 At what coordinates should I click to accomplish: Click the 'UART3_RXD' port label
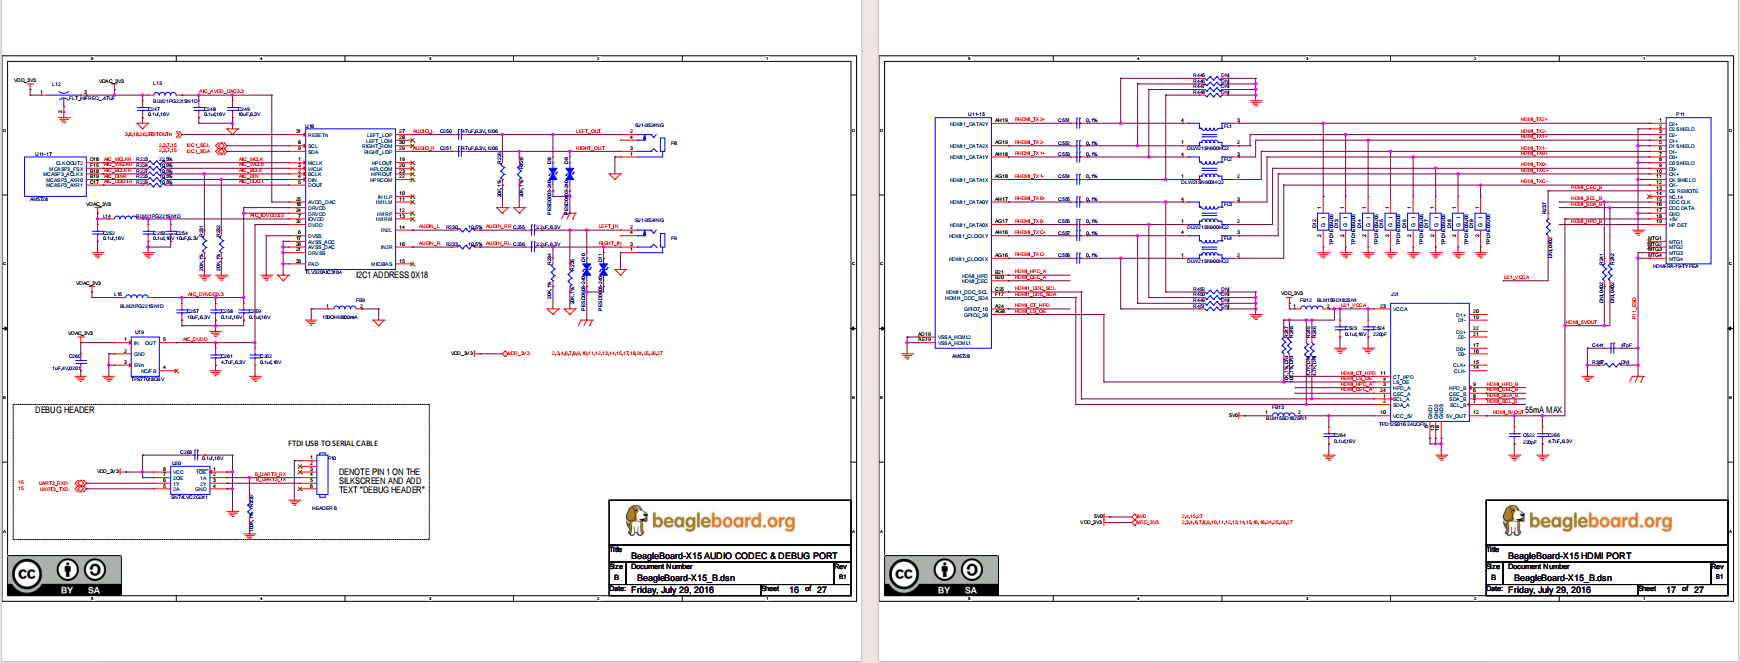(54, 483)
